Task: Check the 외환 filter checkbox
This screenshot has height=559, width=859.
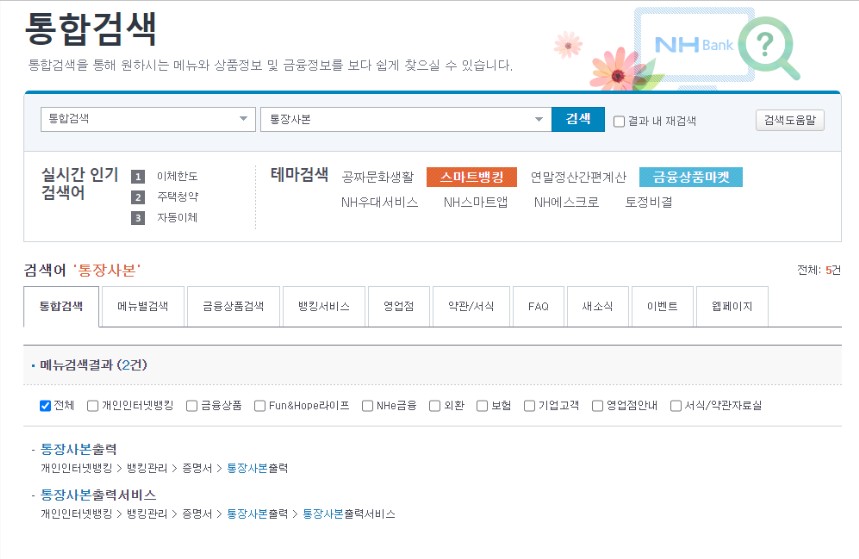Action: point(435,406)
